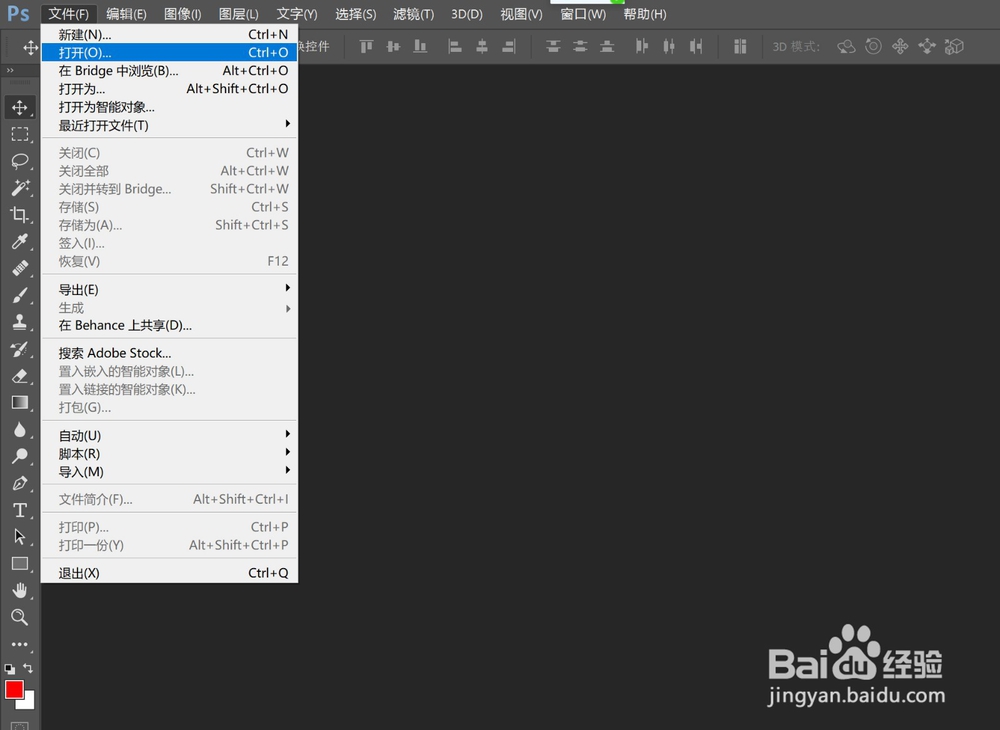Select the Dodge tool
Viewport: 1000px width, 730px height.
(20, 456)
